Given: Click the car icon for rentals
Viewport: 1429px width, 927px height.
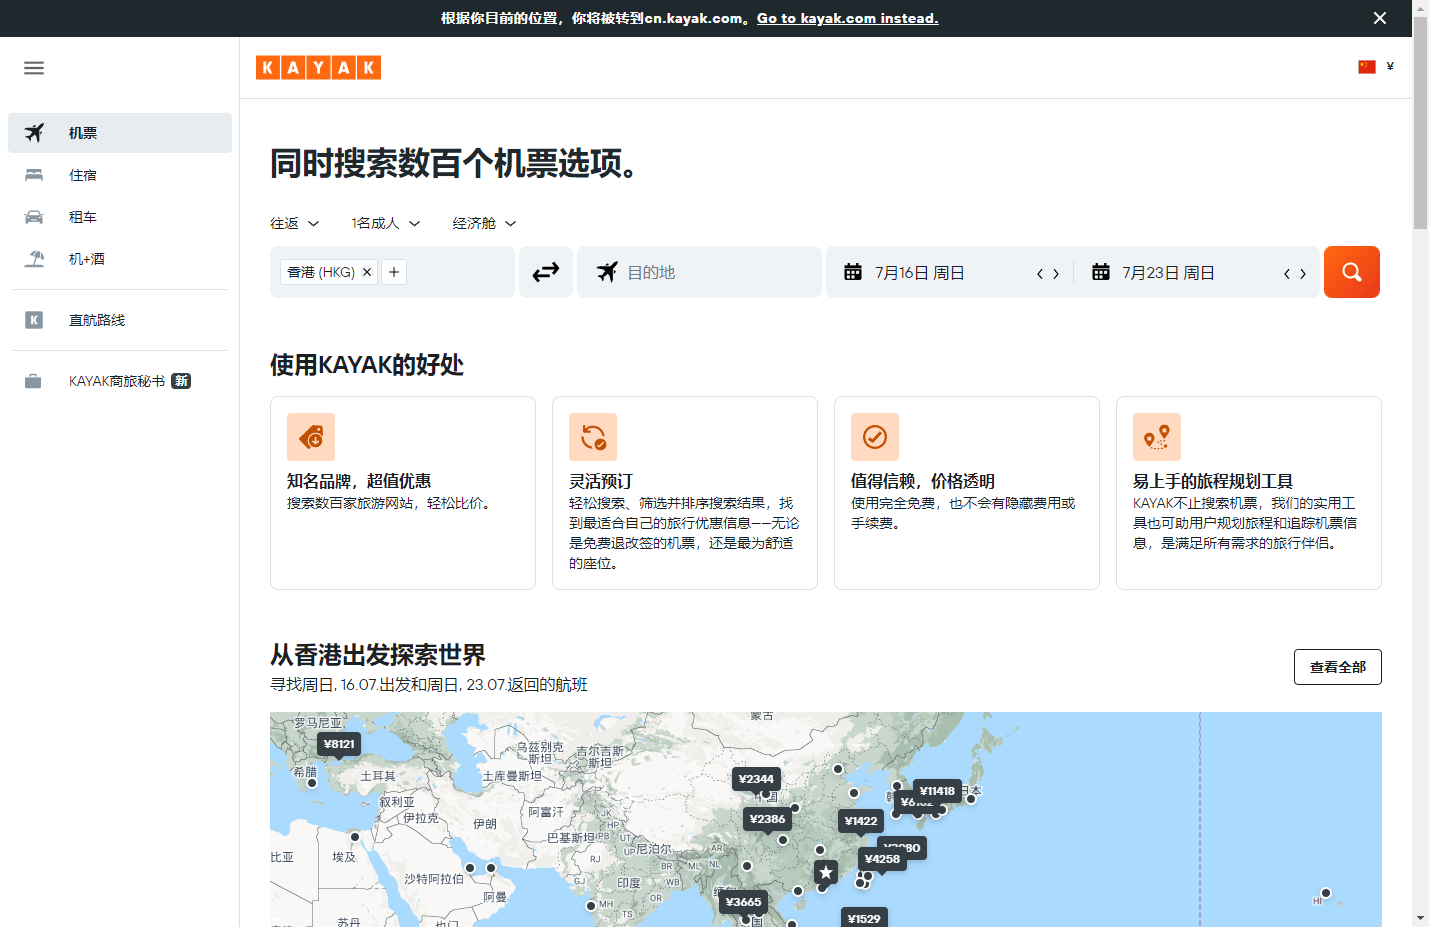Looking at the screenshot, I should click(x=34, y=217).
